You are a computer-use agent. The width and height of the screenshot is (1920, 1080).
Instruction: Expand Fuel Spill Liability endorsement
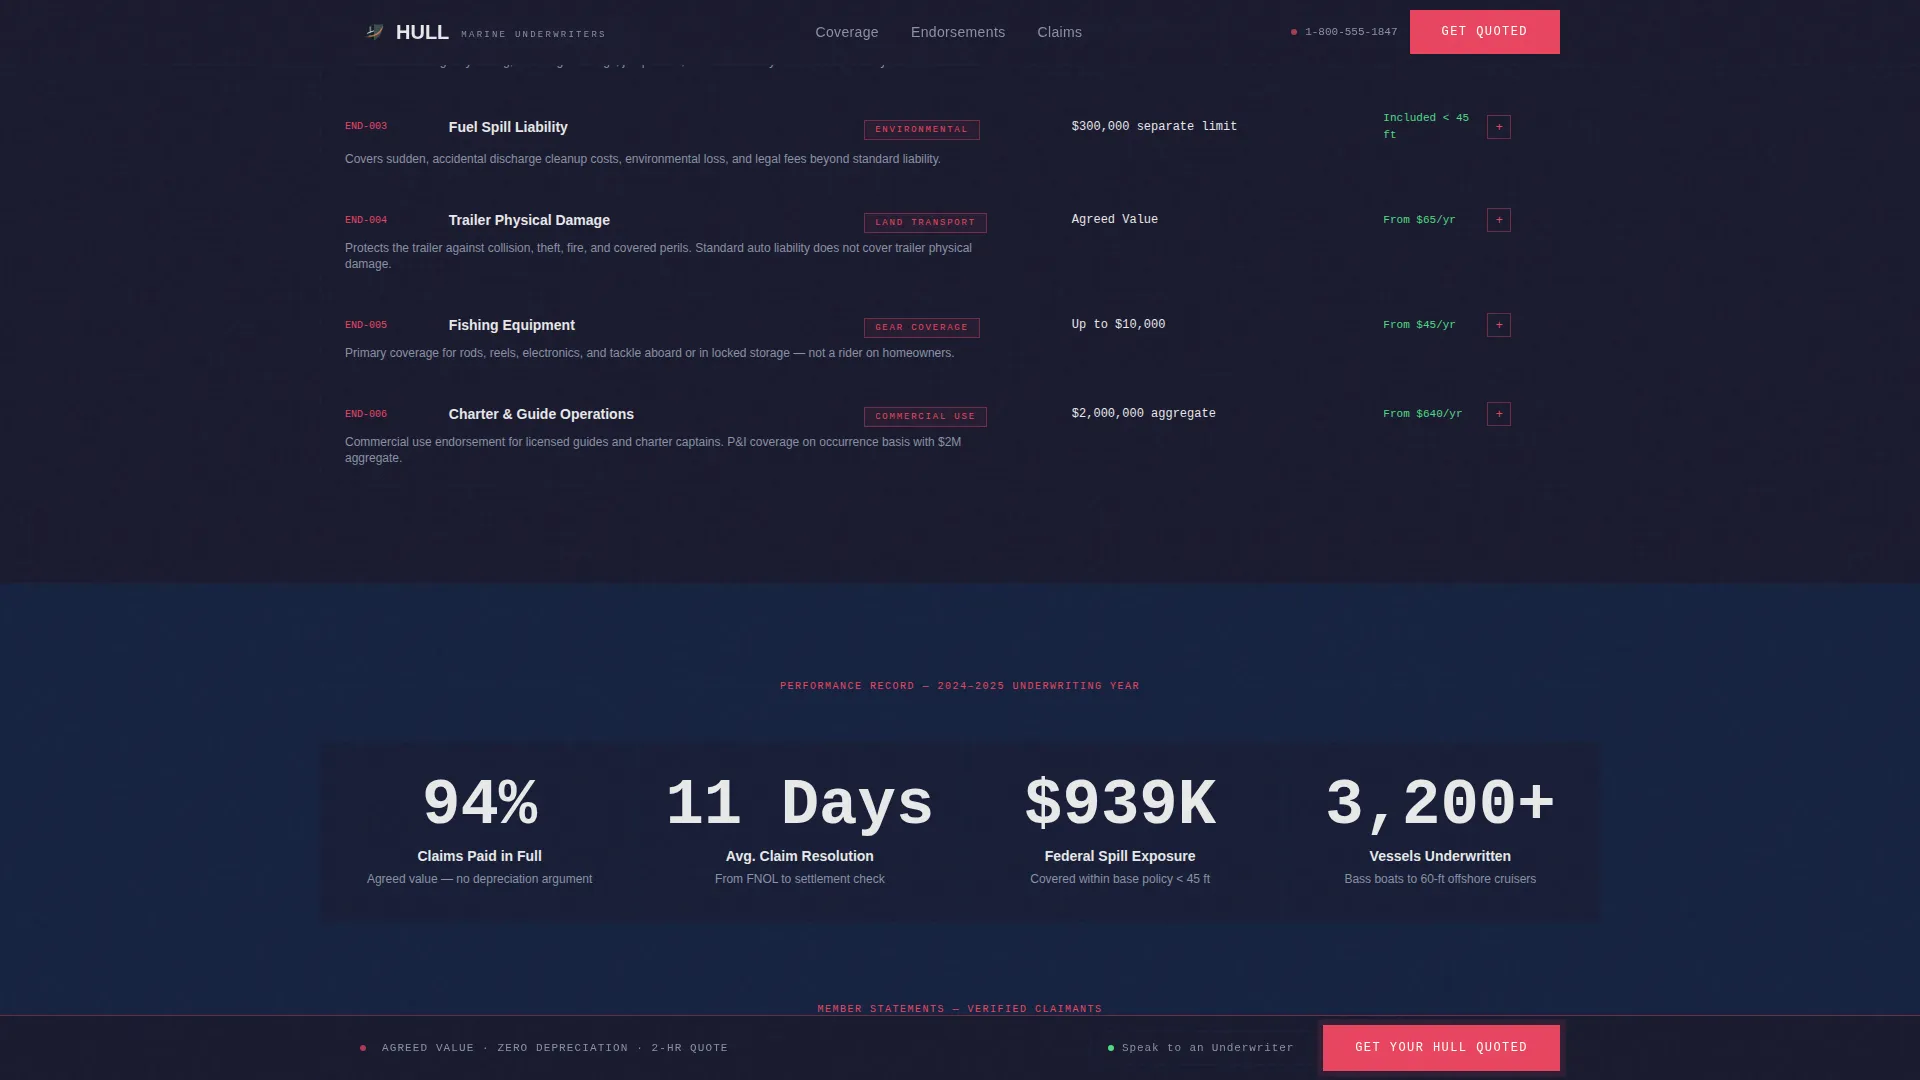[1499, 127]
